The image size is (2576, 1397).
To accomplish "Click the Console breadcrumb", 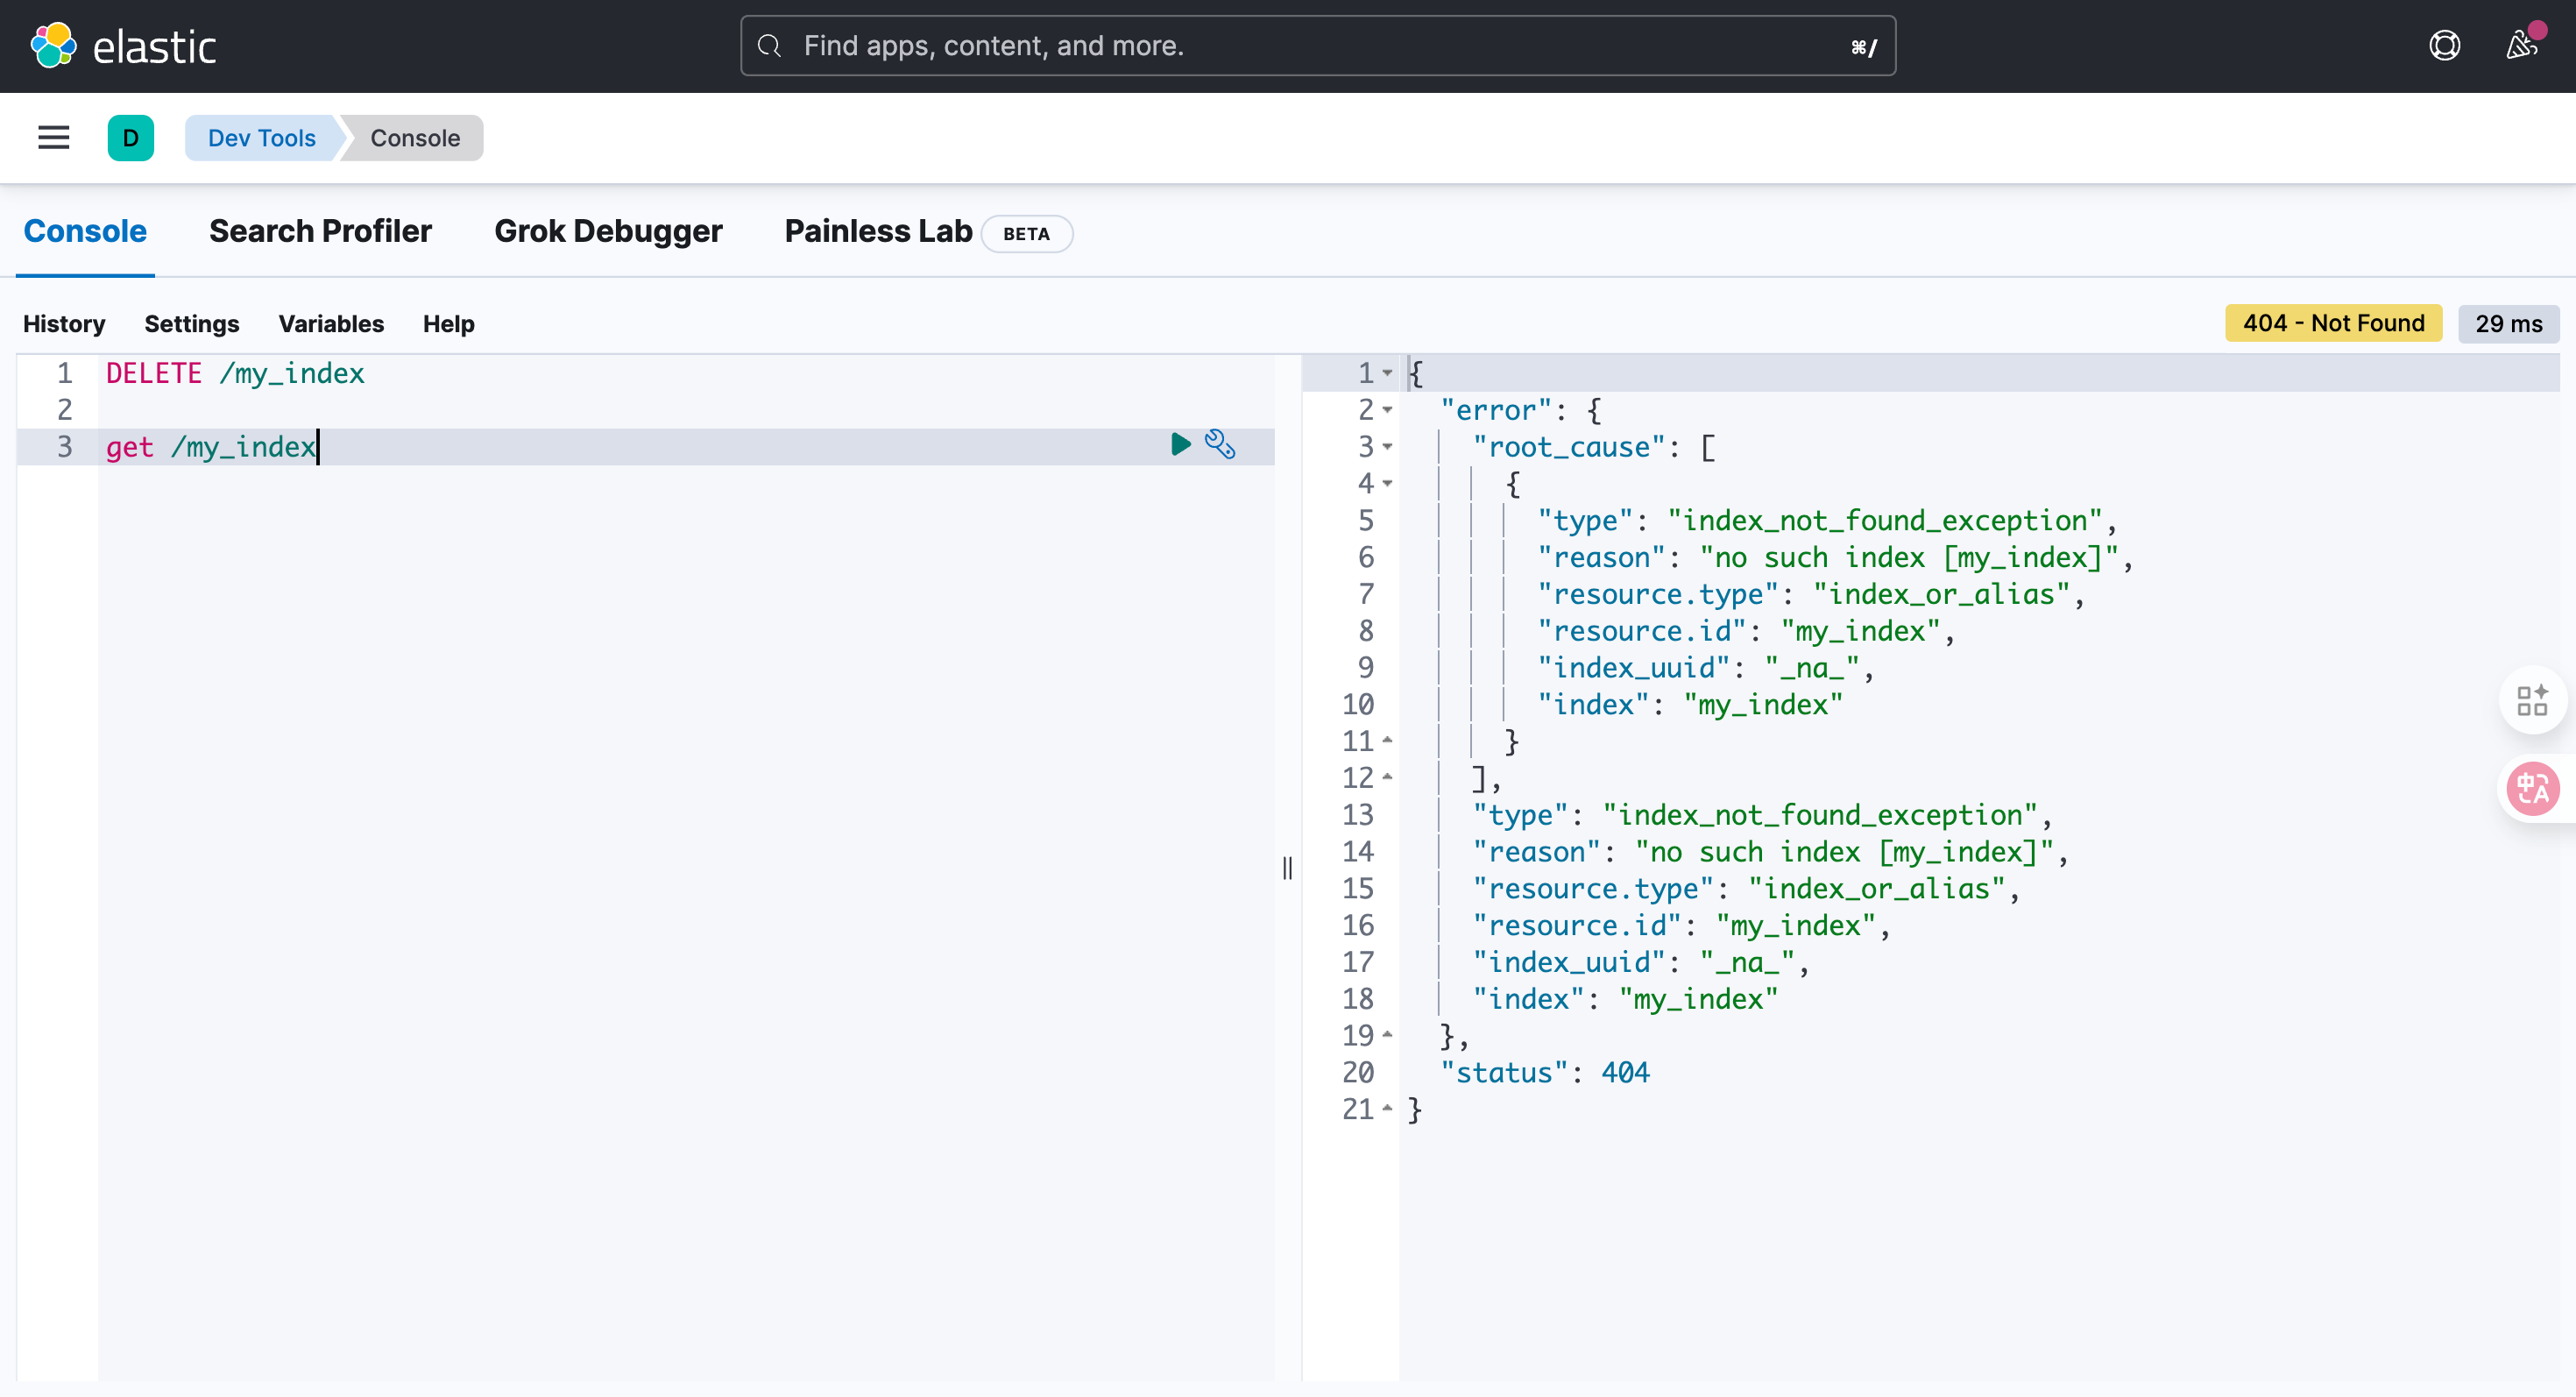I will click(x=415, y=138).
